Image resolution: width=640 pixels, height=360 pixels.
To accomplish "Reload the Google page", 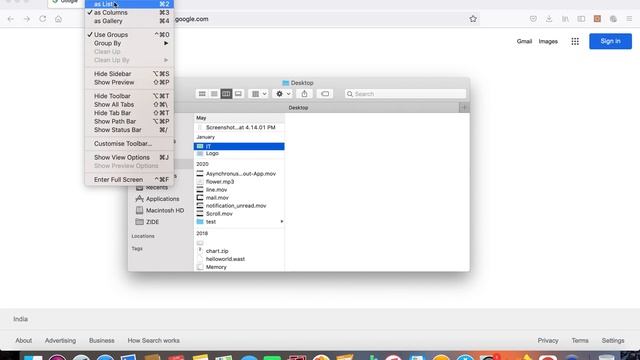I will tap(42, 19).
